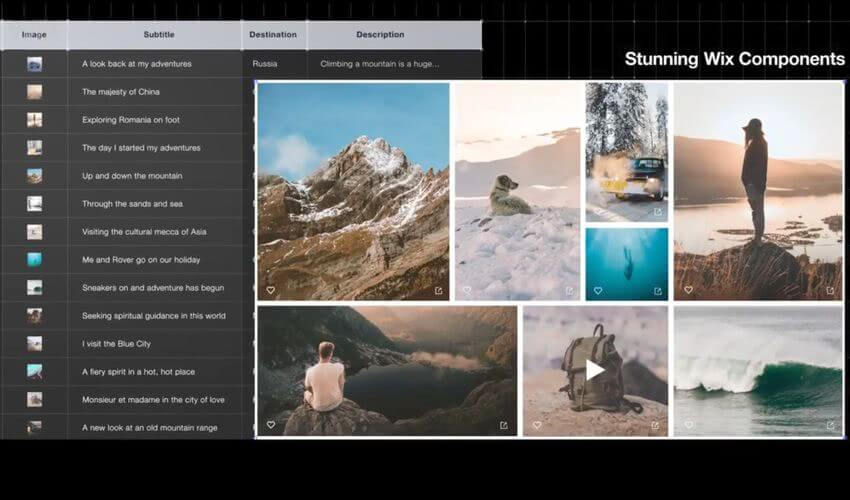Open thumbnail for 'Through the sands and sea'
Image resolution: width=850 pixels, height=500 pixels.
[x=35, y=204]
